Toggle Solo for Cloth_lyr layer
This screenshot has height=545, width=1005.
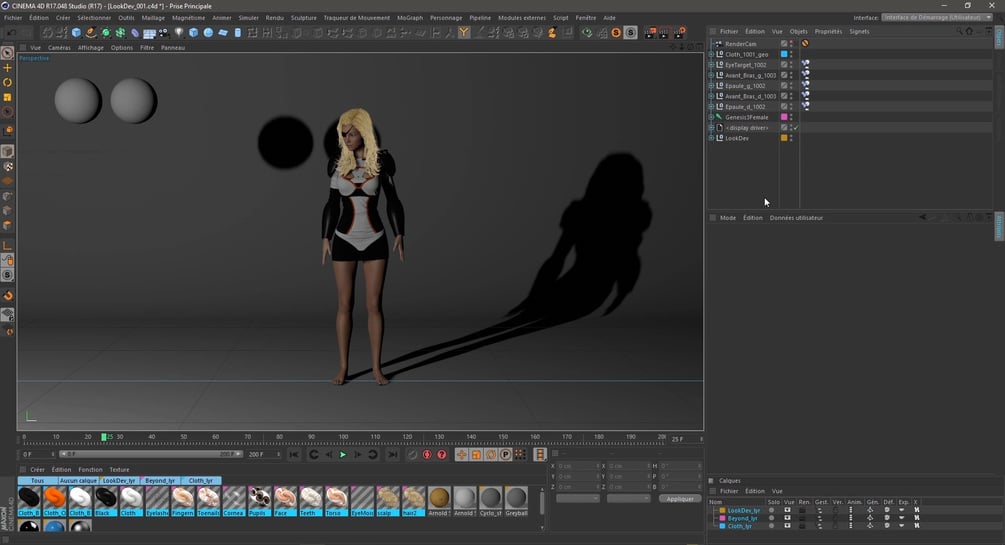tap(772, 526)
